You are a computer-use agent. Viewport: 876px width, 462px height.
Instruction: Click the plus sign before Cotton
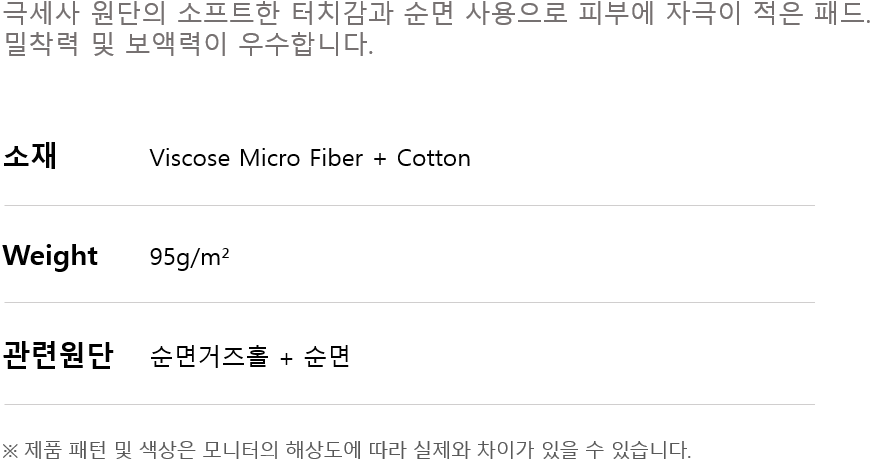click(x=379, y=159)
